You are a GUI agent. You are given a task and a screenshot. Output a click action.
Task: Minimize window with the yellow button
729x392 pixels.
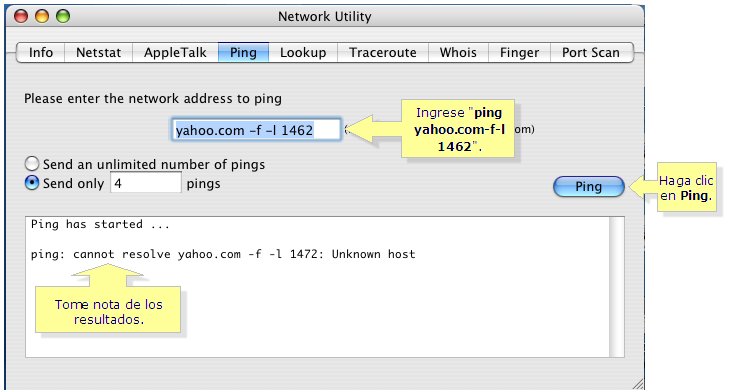42,16
